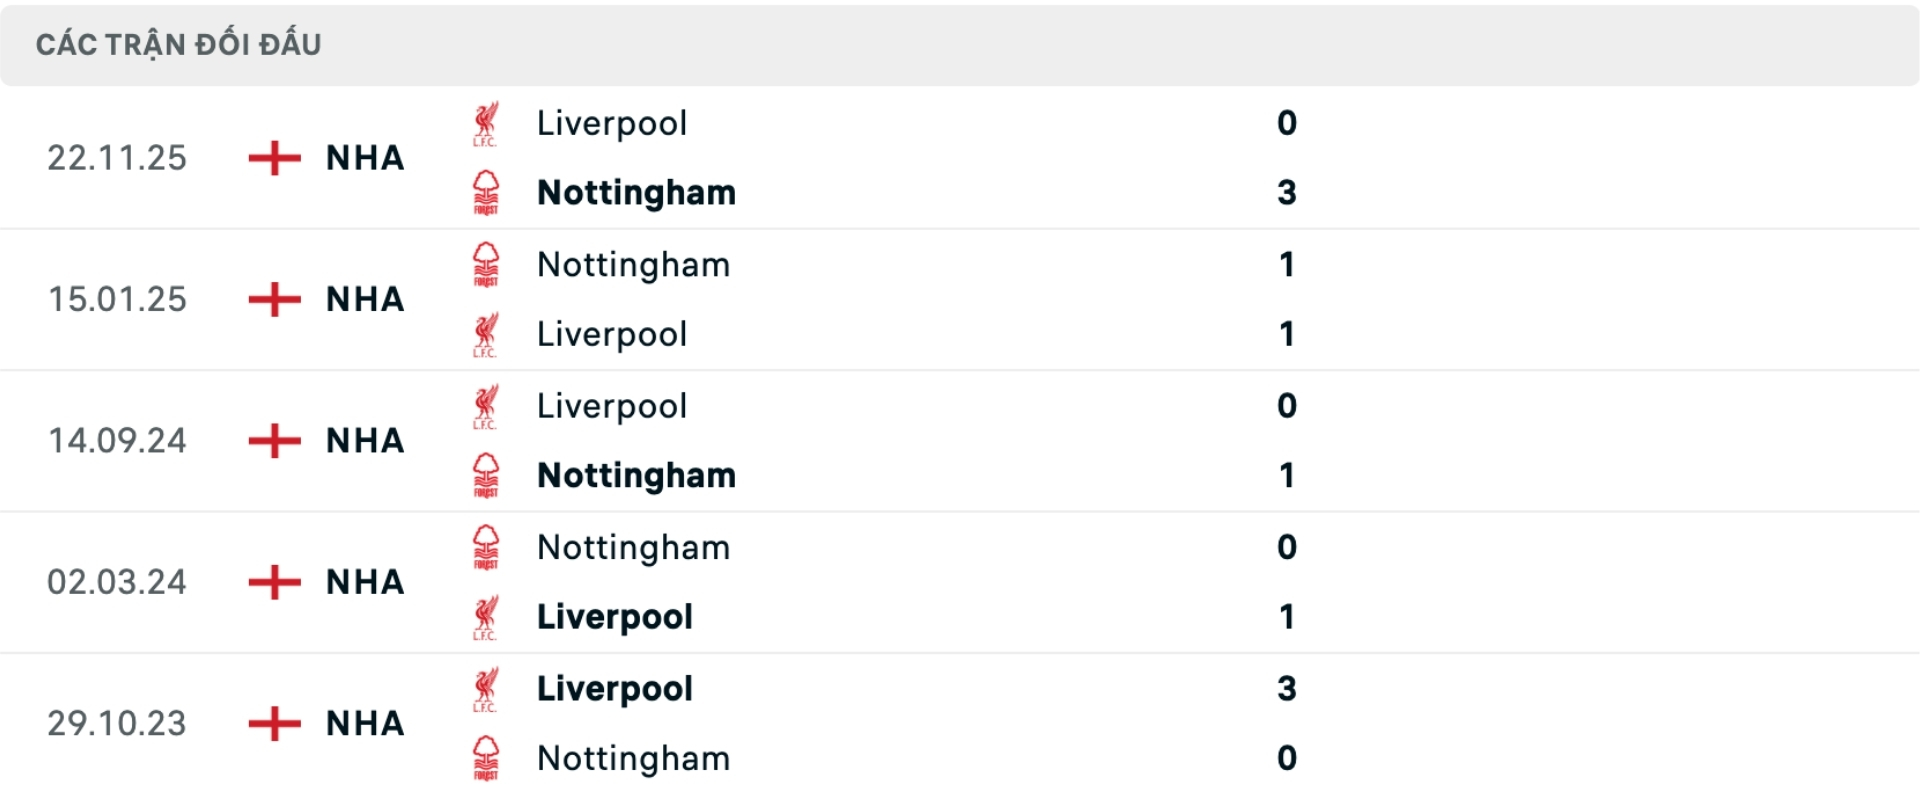Open the Liverpool team page from the top match
This screenshot has width=1920, height=792.
coord(612,123)
